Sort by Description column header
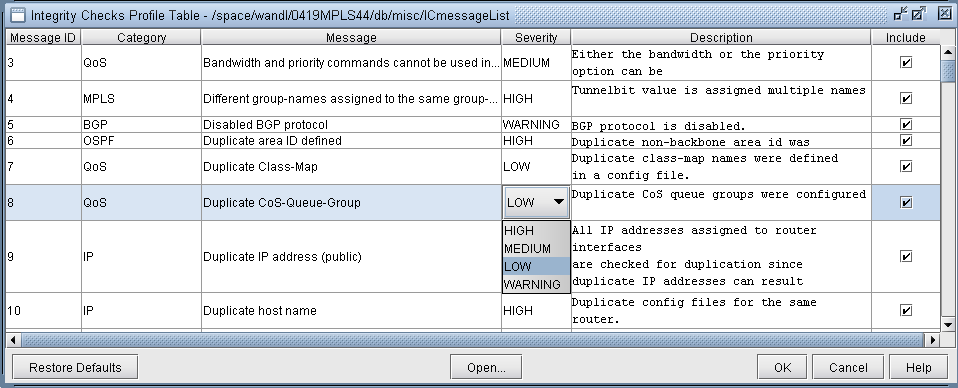Image resolution: width=958 pixels, height=388 pixels. (x=721, y=37)
